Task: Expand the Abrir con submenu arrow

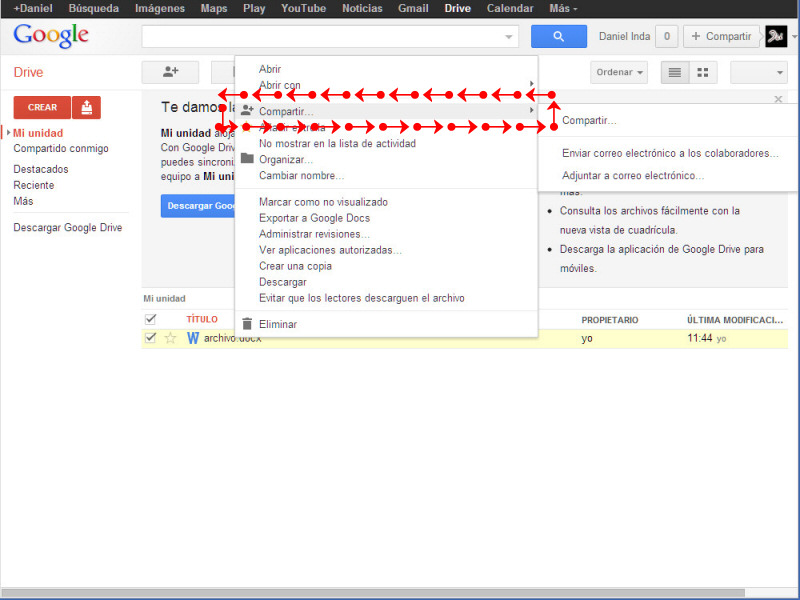Action: coord(531,84)
